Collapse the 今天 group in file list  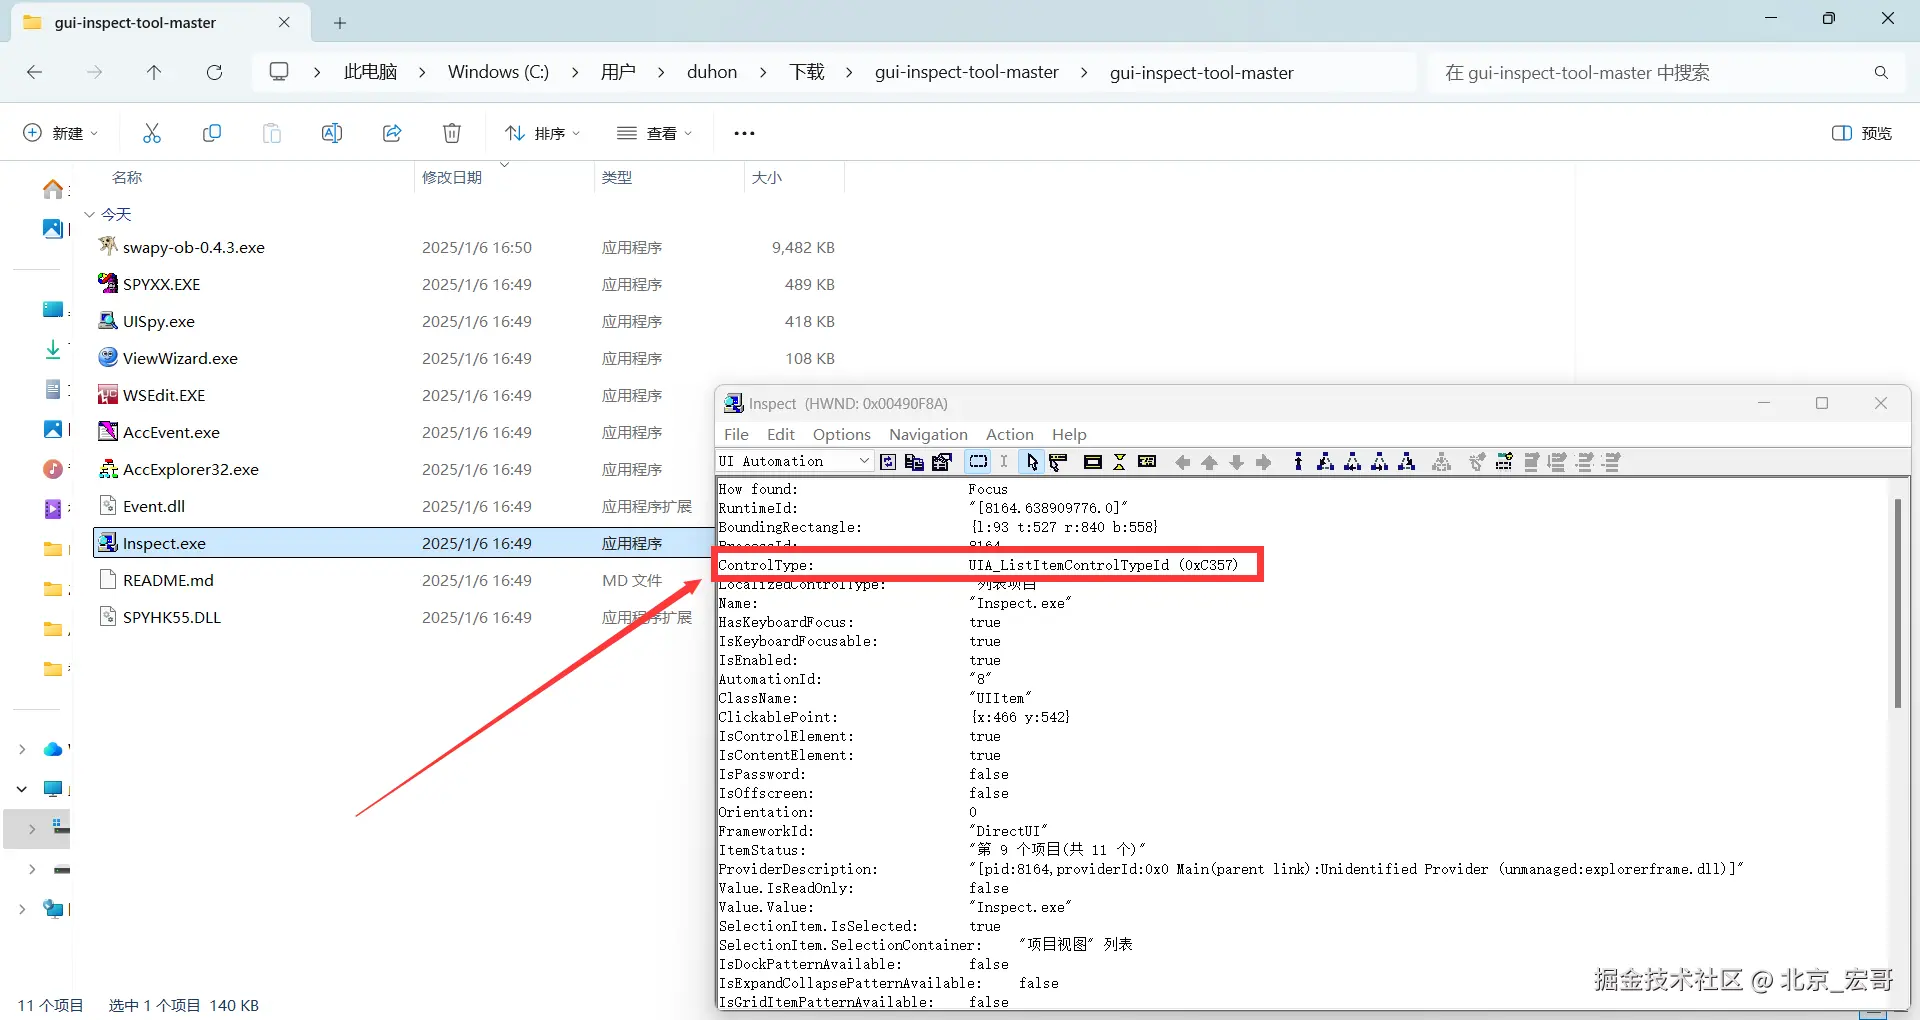pos(89,214)
